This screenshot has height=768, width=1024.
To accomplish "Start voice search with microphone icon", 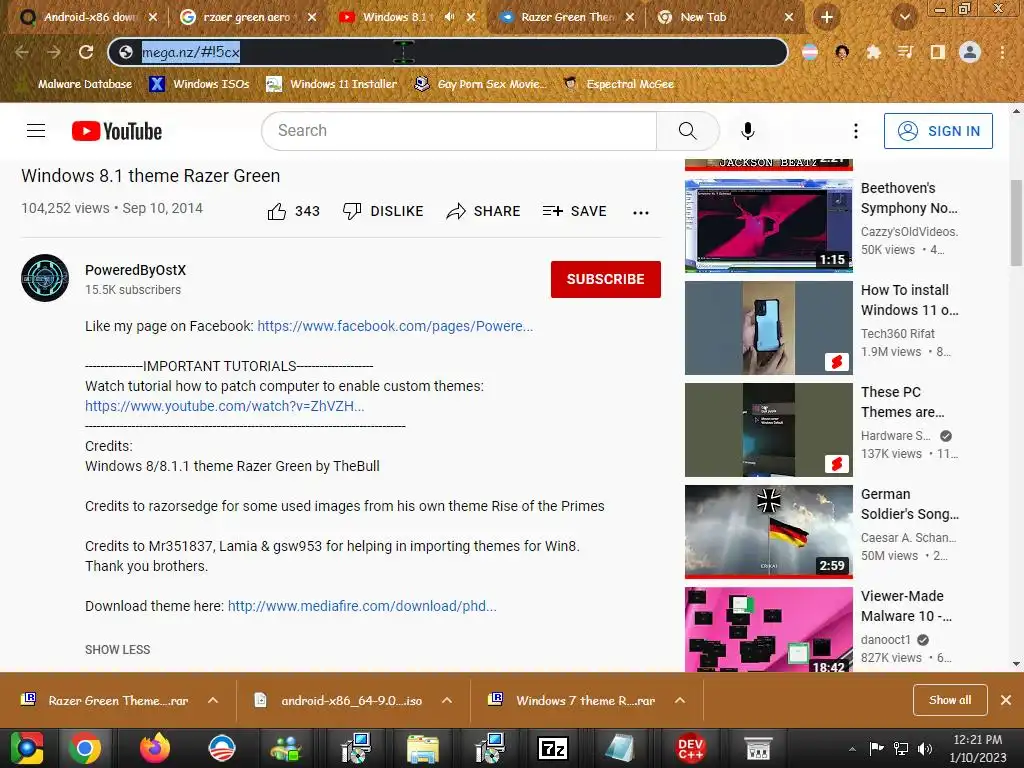I will 748,131.
